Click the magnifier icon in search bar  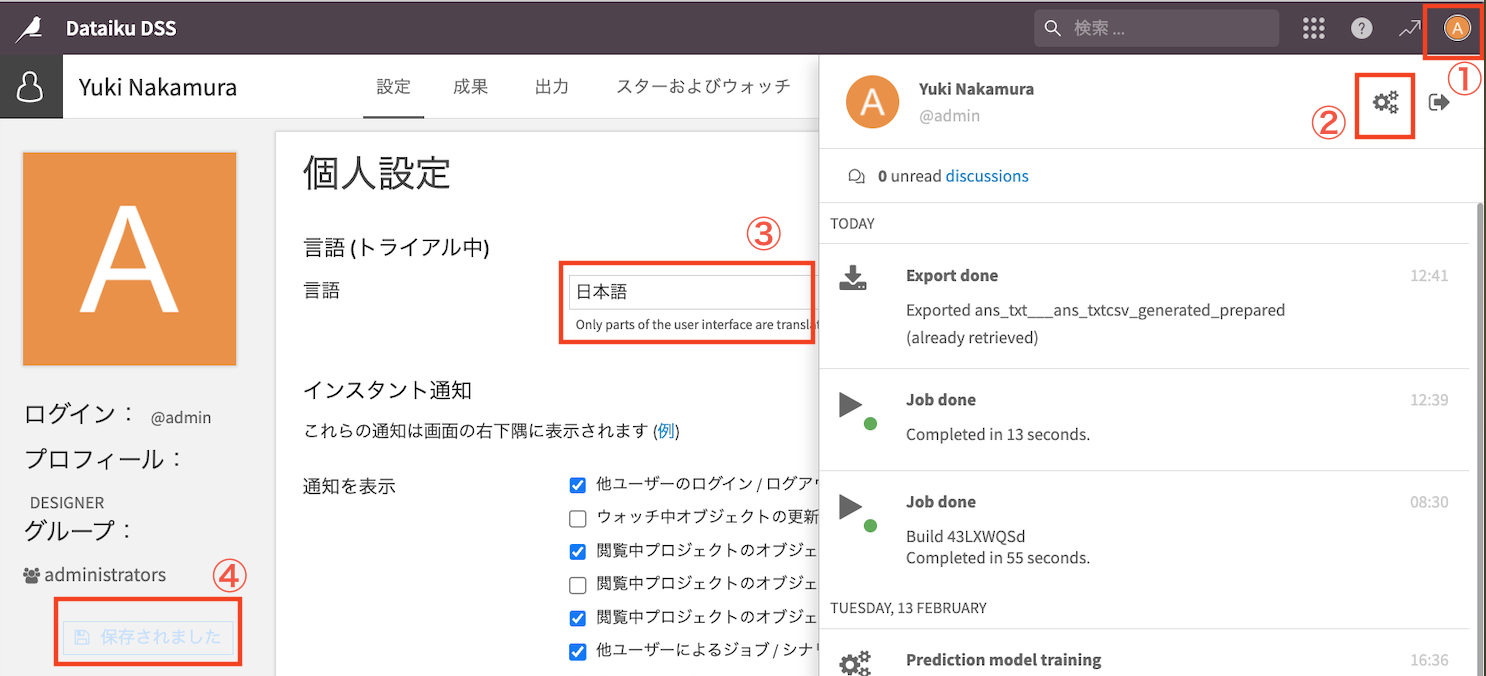pyautogui.click(x=1052, y=28)
